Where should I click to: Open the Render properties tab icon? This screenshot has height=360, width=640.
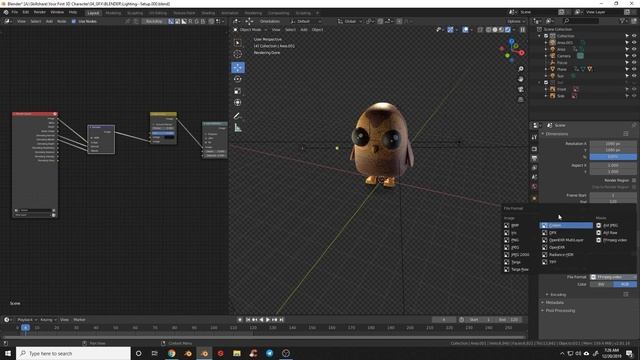click(534, 149)
